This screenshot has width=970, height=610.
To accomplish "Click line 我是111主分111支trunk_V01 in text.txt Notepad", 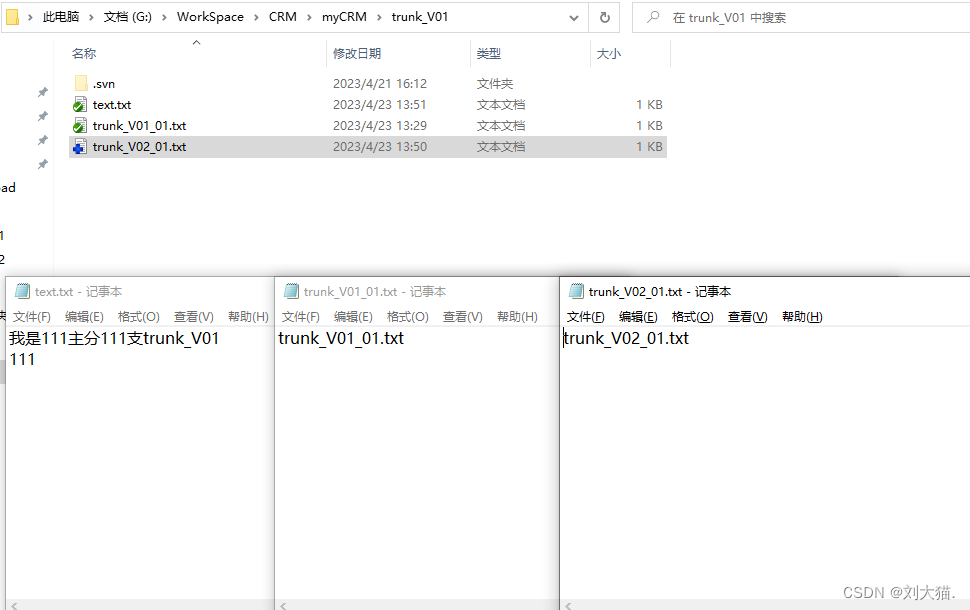I will click(114, 338).
